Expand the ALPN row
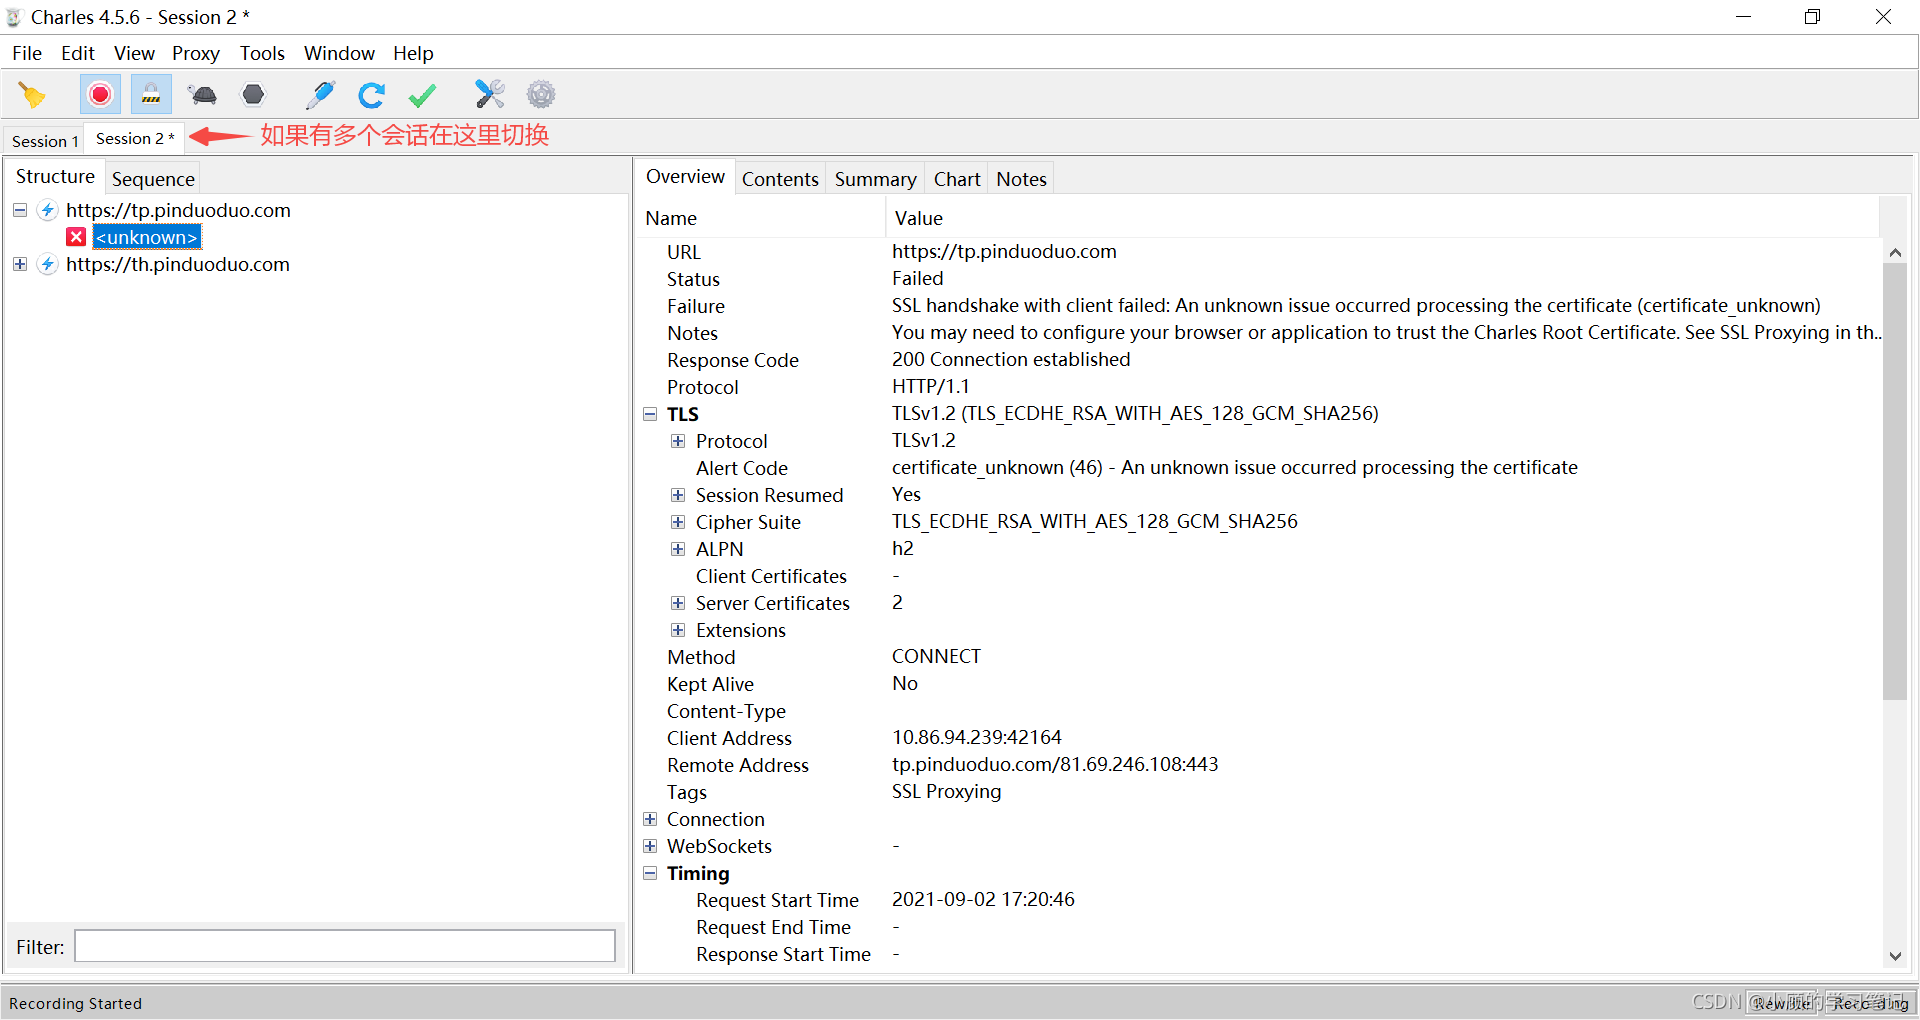This screenshot has width=1920, height=1020. (x=678, y=549)
